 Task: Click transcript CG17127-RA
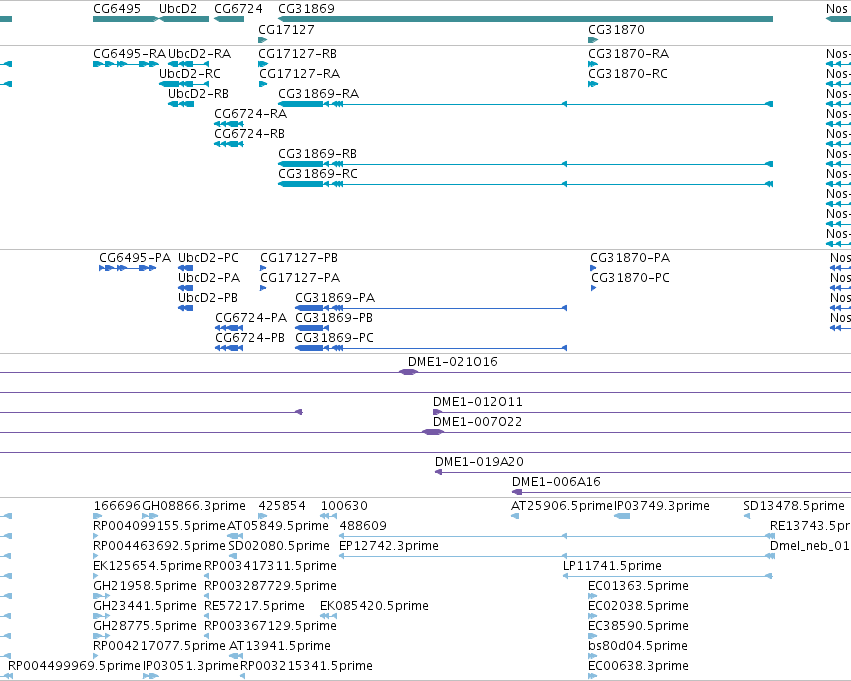[x=299, y=74]
